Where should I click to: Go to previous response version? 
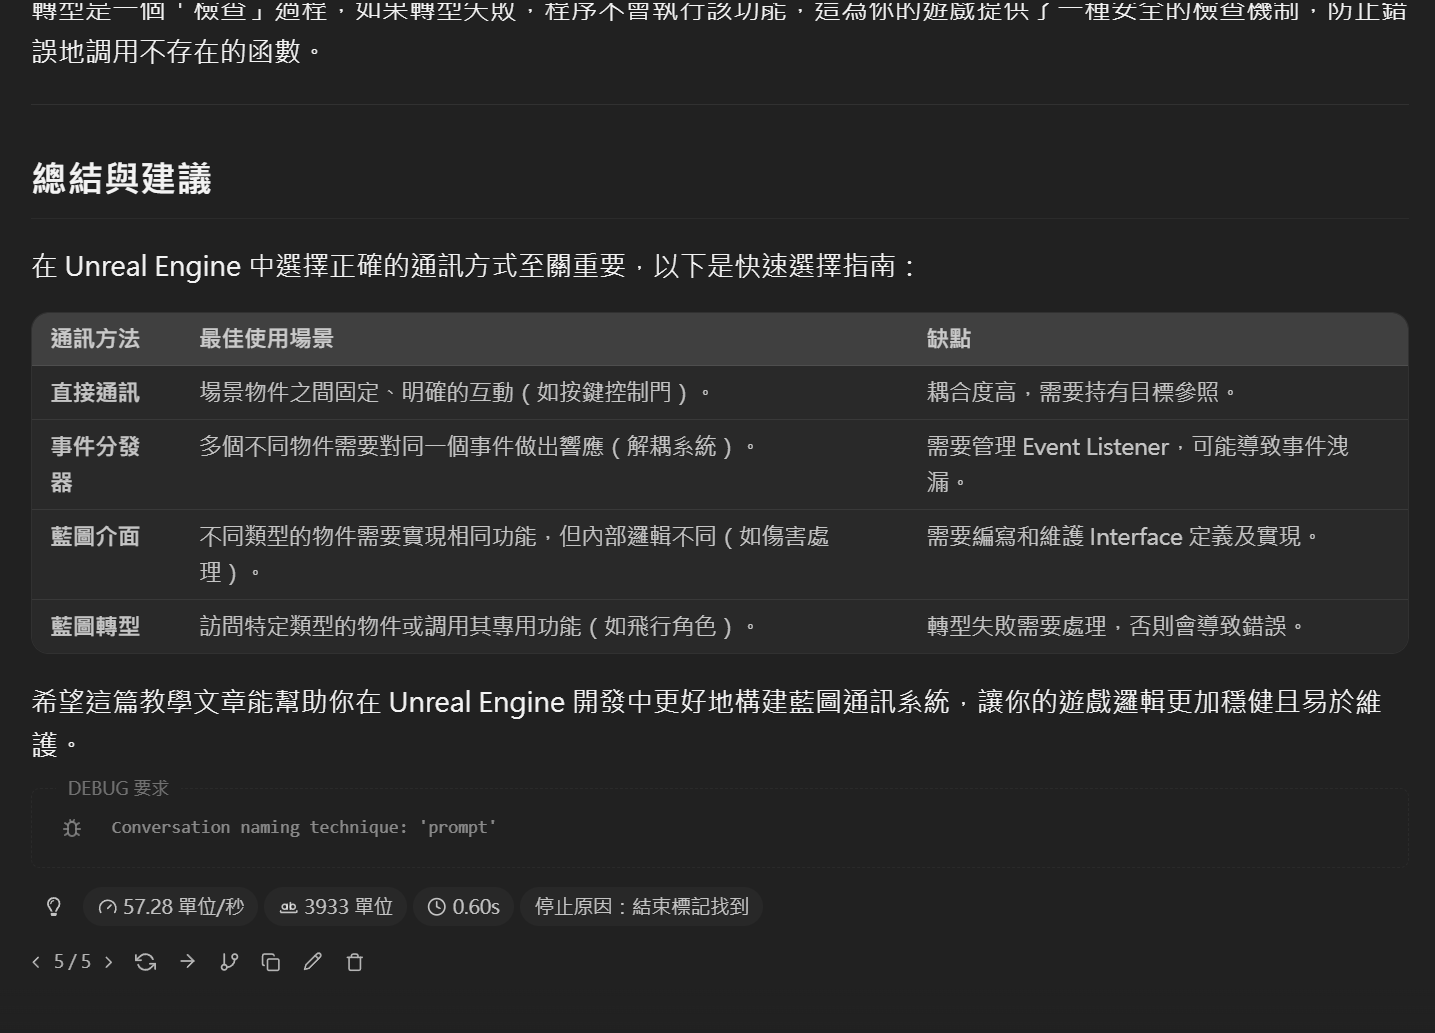36,961
